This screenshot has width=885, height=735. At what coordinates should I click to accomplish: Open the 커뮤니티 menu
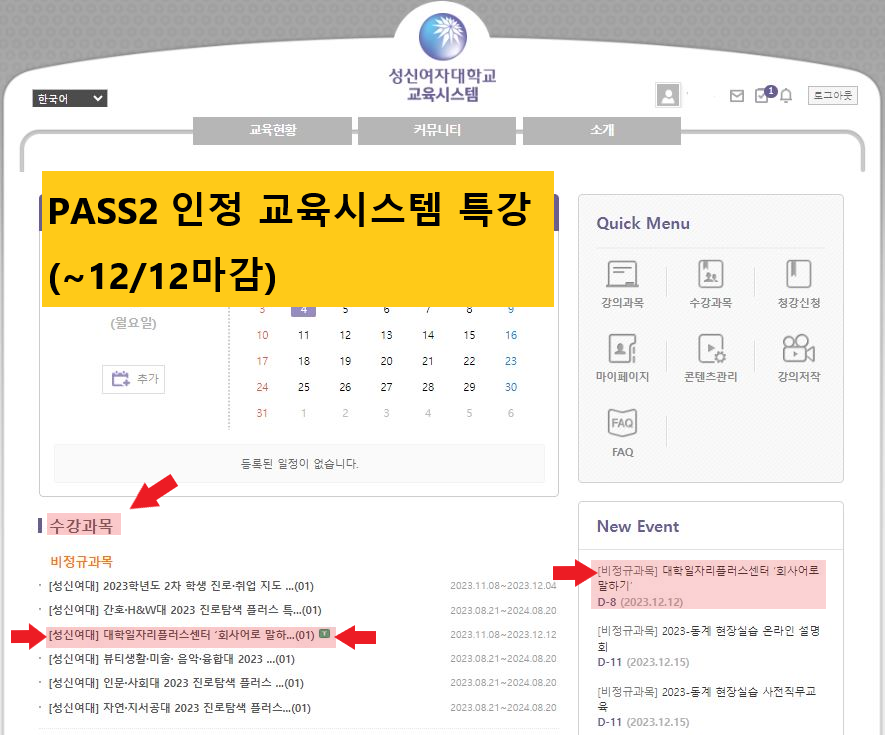pos(437,130)
